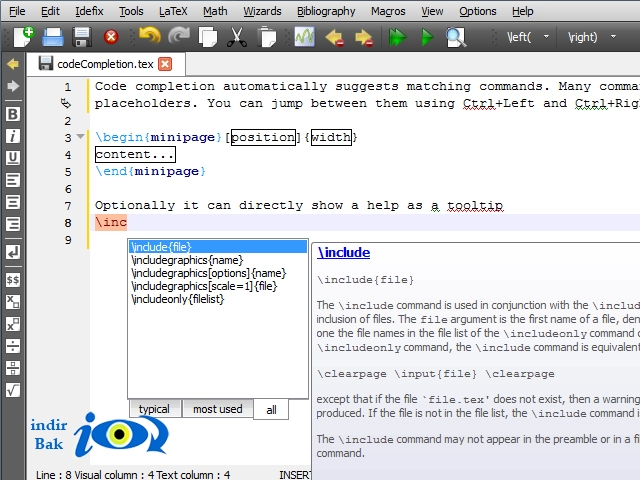This screenshot has width=640, height=480.
Task: Redo the last undone edit
Action: (179, 36)
